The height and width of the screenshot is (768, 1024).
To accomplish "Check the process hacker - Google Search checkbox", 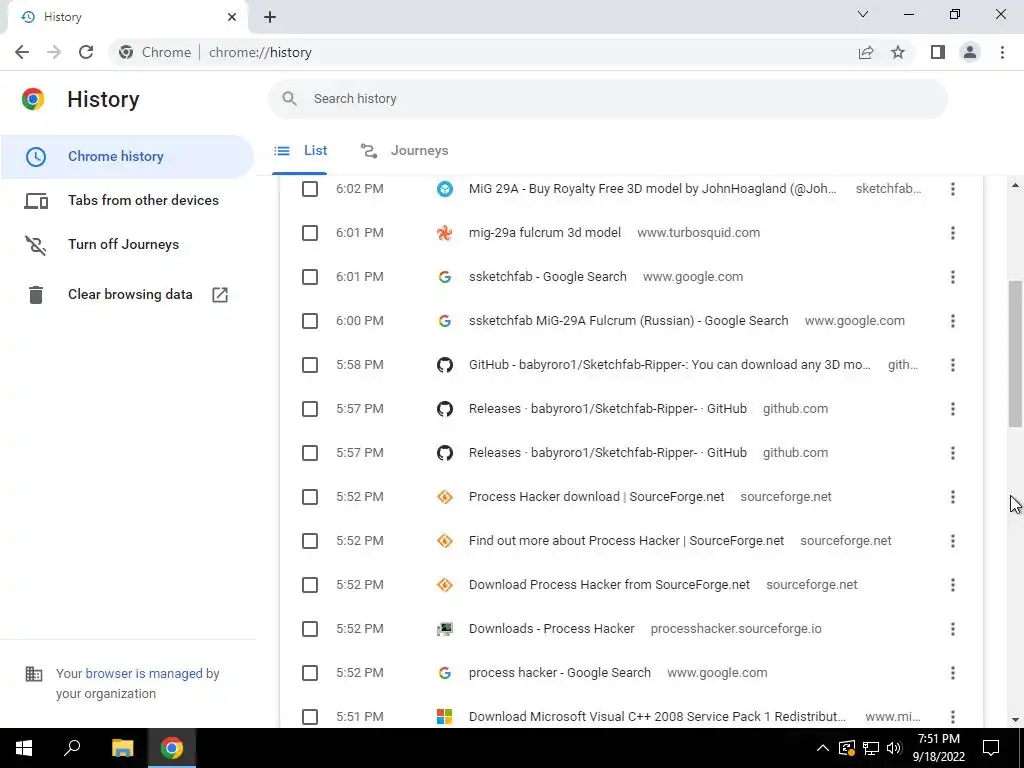I will click(x=310, y=673).
